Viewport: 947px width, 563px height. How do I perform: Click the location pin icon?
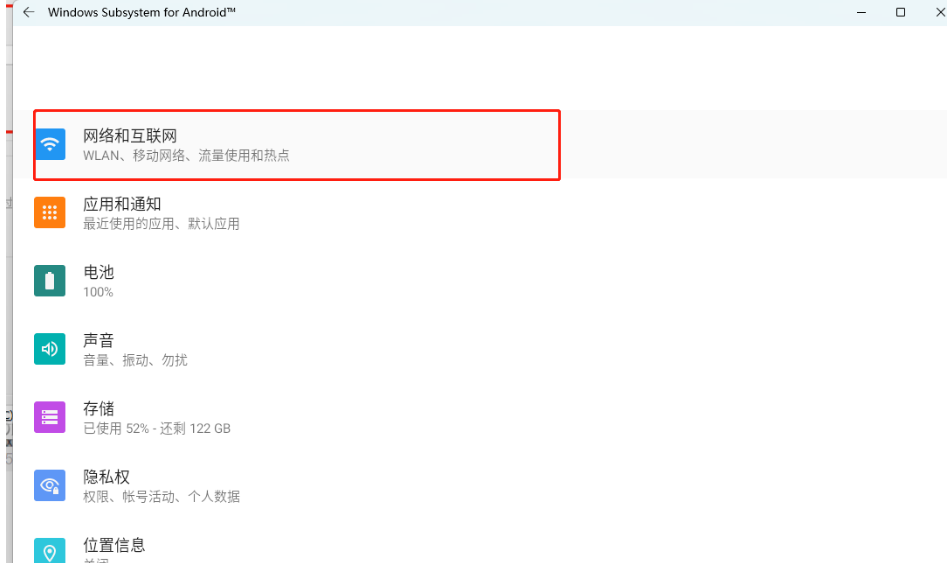(49, 551)
